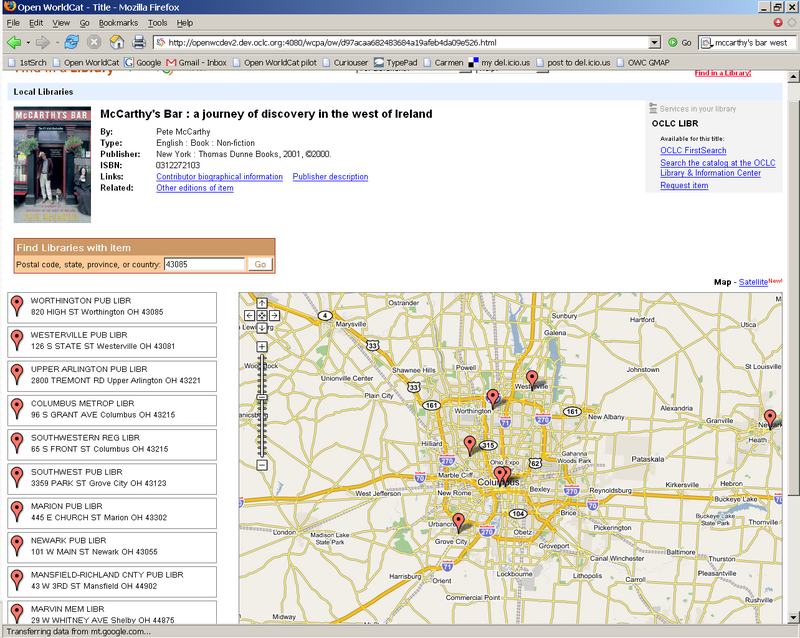Open the 1stSrch bookmark

click(27, 62)
